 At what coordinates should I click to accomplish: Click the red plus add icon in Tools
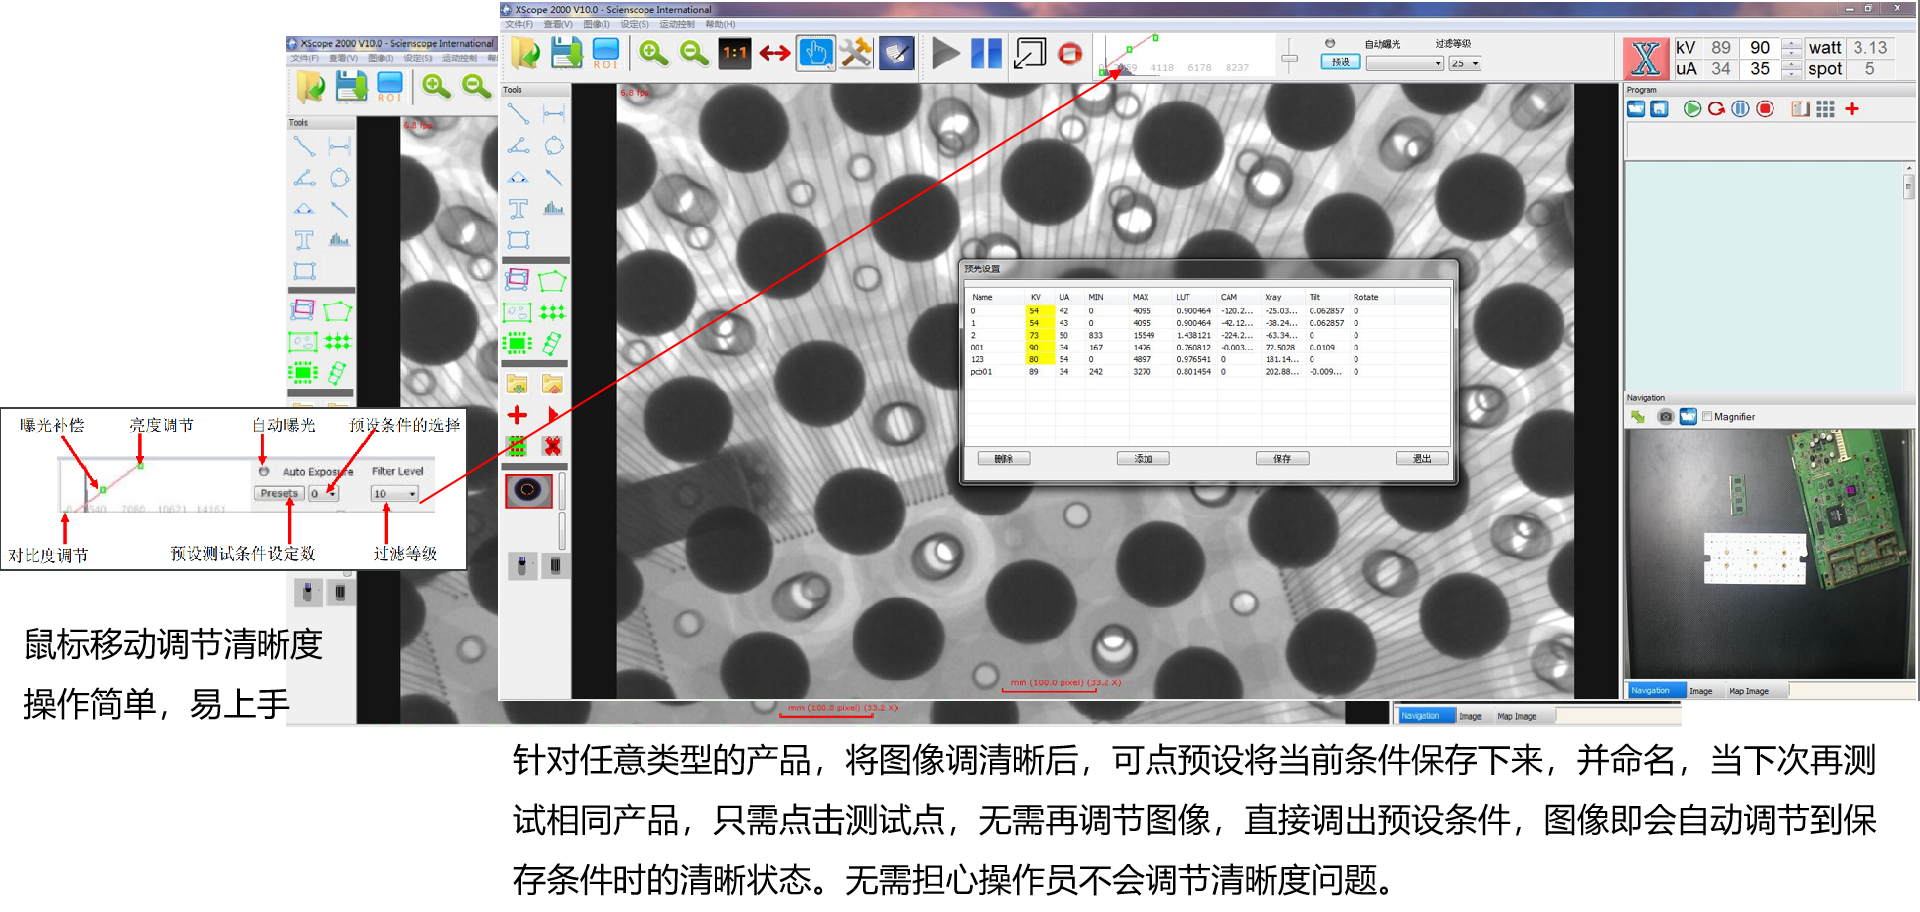[517, 415]
